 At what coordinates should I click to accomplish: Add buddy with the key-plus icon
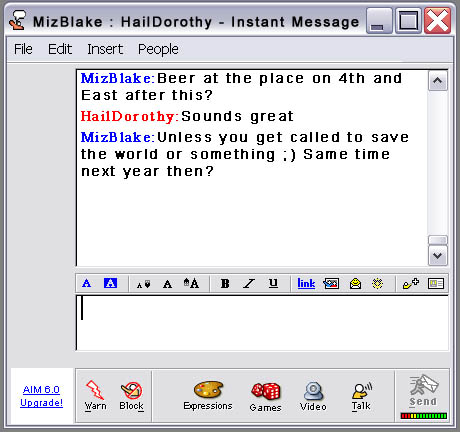pyautogui.click(x=411, y=284)
